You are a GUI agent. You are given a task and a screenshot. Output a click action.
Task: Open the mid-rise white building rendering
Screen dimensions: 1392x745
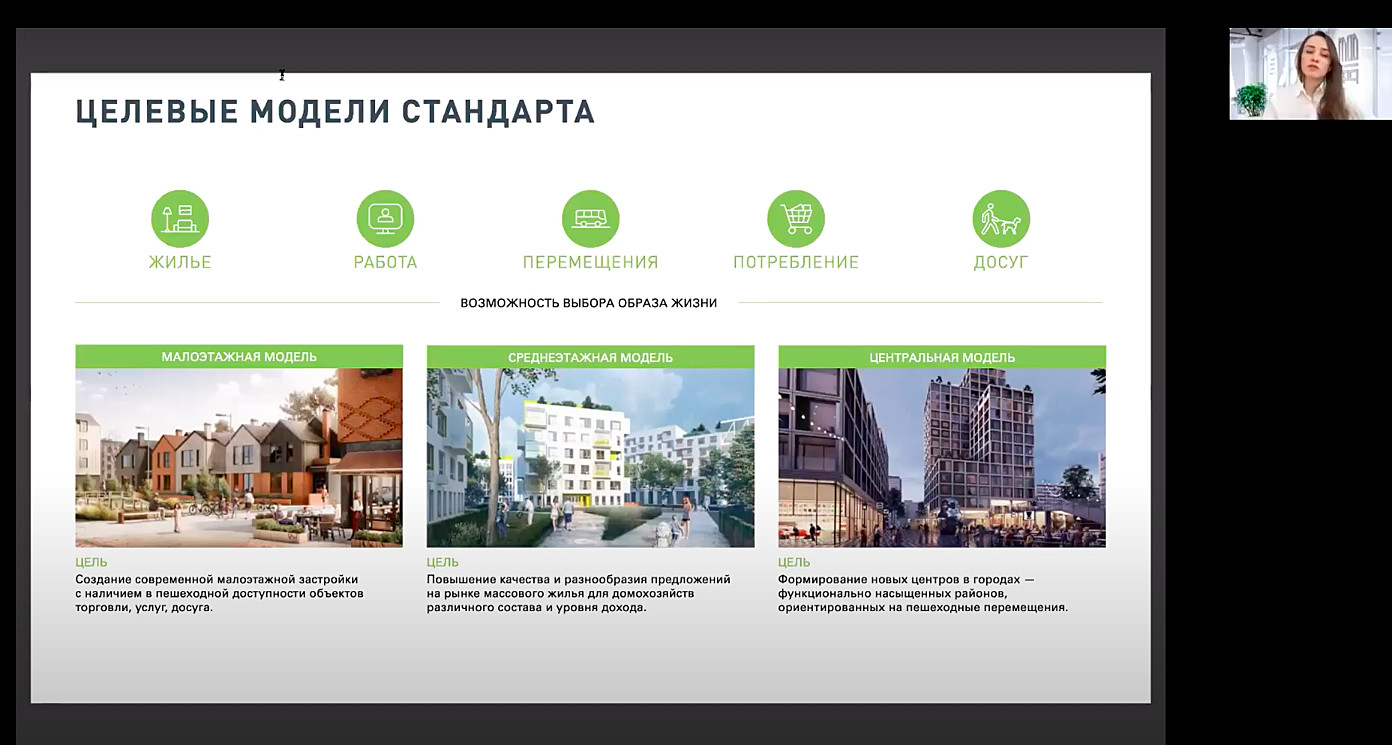click(590, 457)
